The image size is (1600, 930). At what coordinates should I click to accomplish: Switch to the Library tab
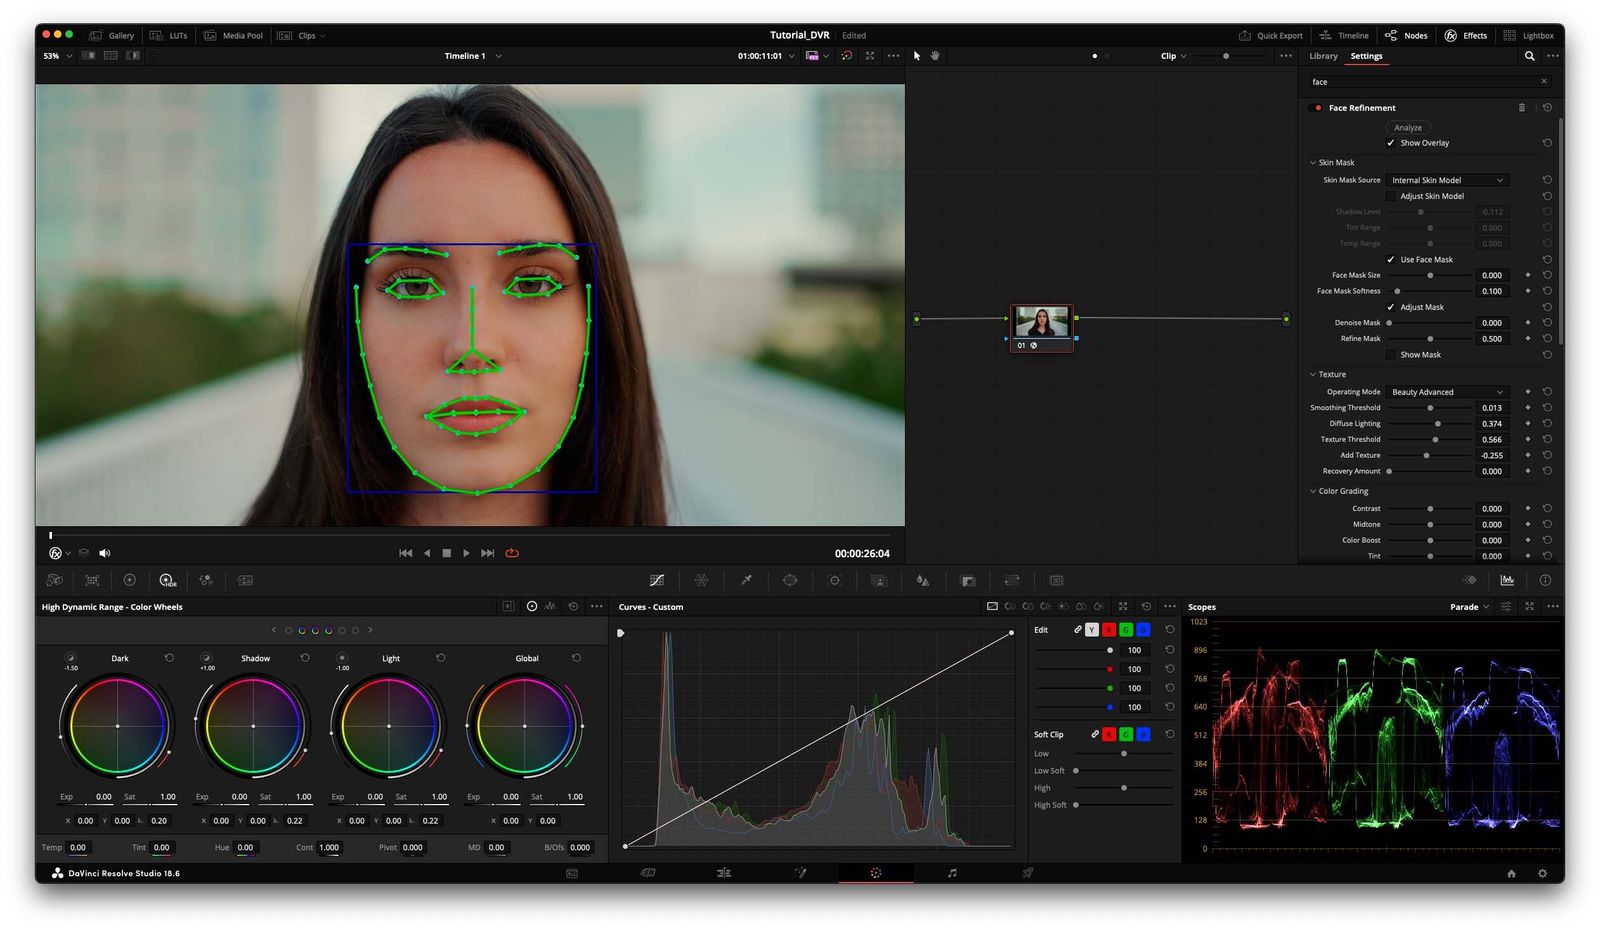[1322, 56]
